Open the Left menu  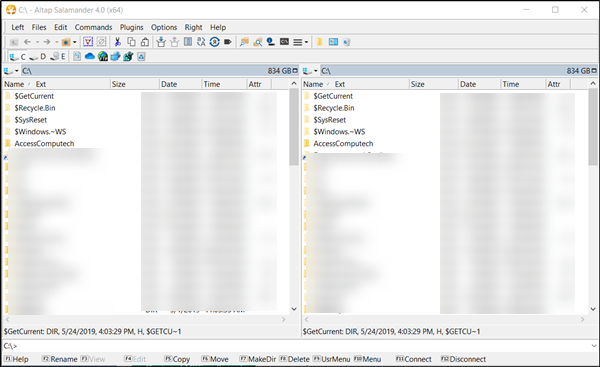click(18, 27)
